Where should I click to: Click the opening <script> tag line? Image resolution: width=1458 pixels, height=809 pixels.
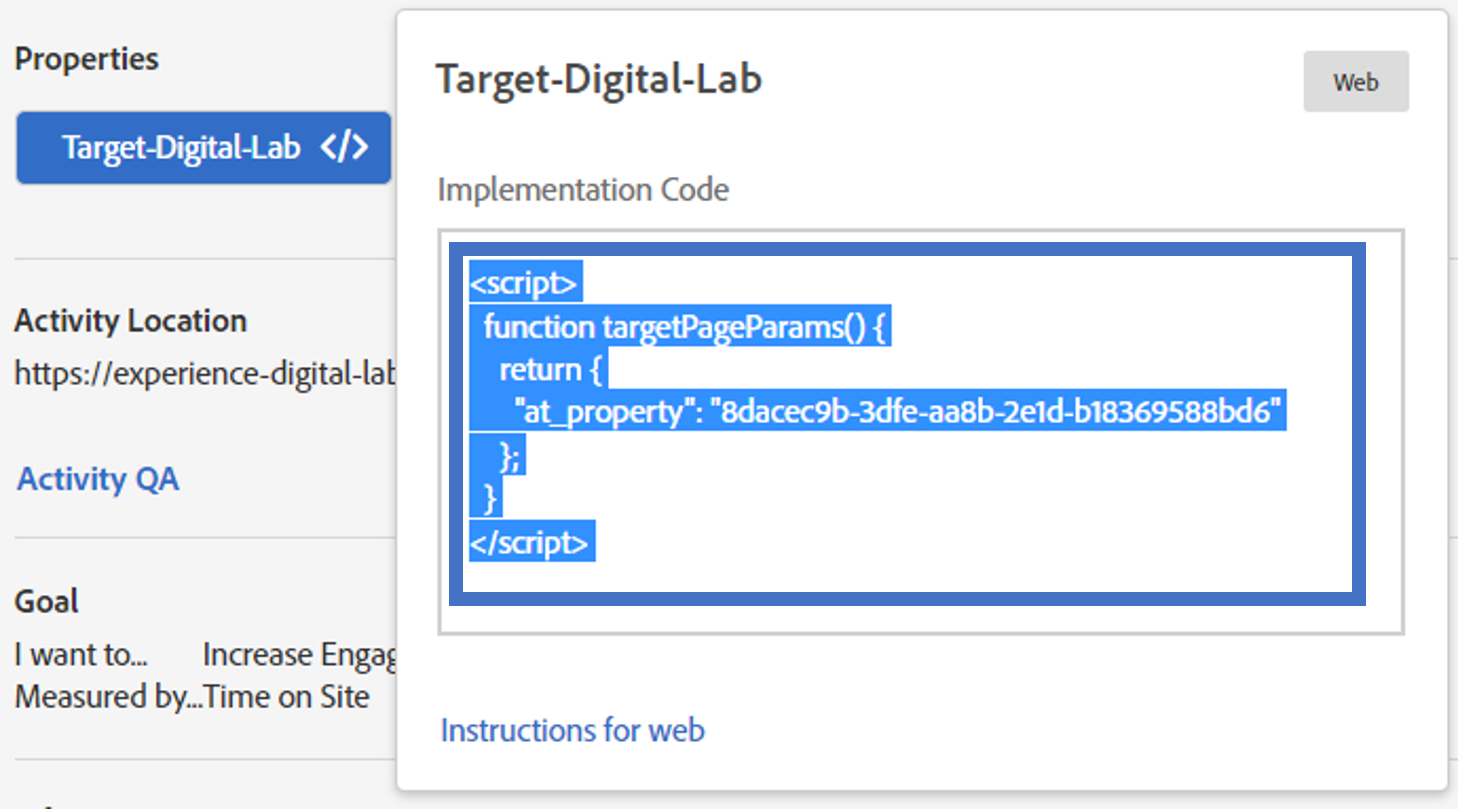(x=525, y=284)
